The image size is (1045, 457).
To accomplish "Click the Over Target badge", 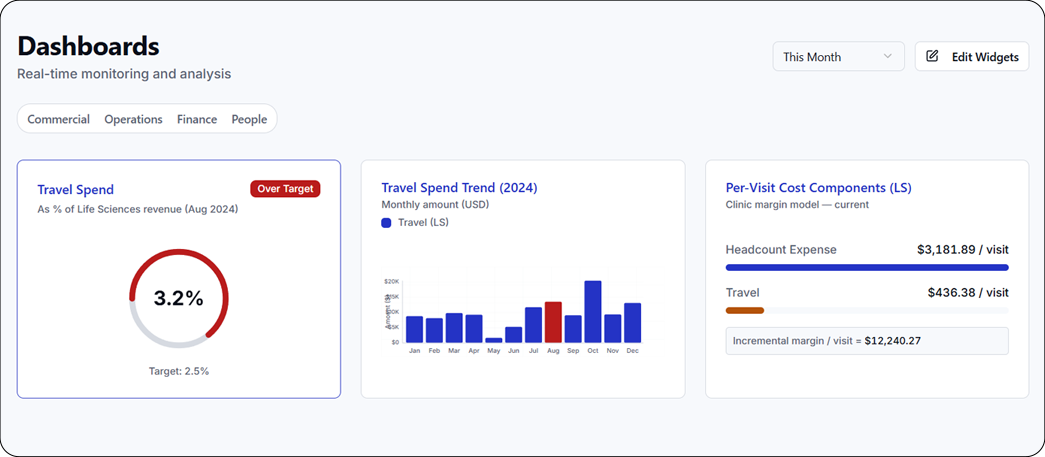I will click(x=285, y=189).
